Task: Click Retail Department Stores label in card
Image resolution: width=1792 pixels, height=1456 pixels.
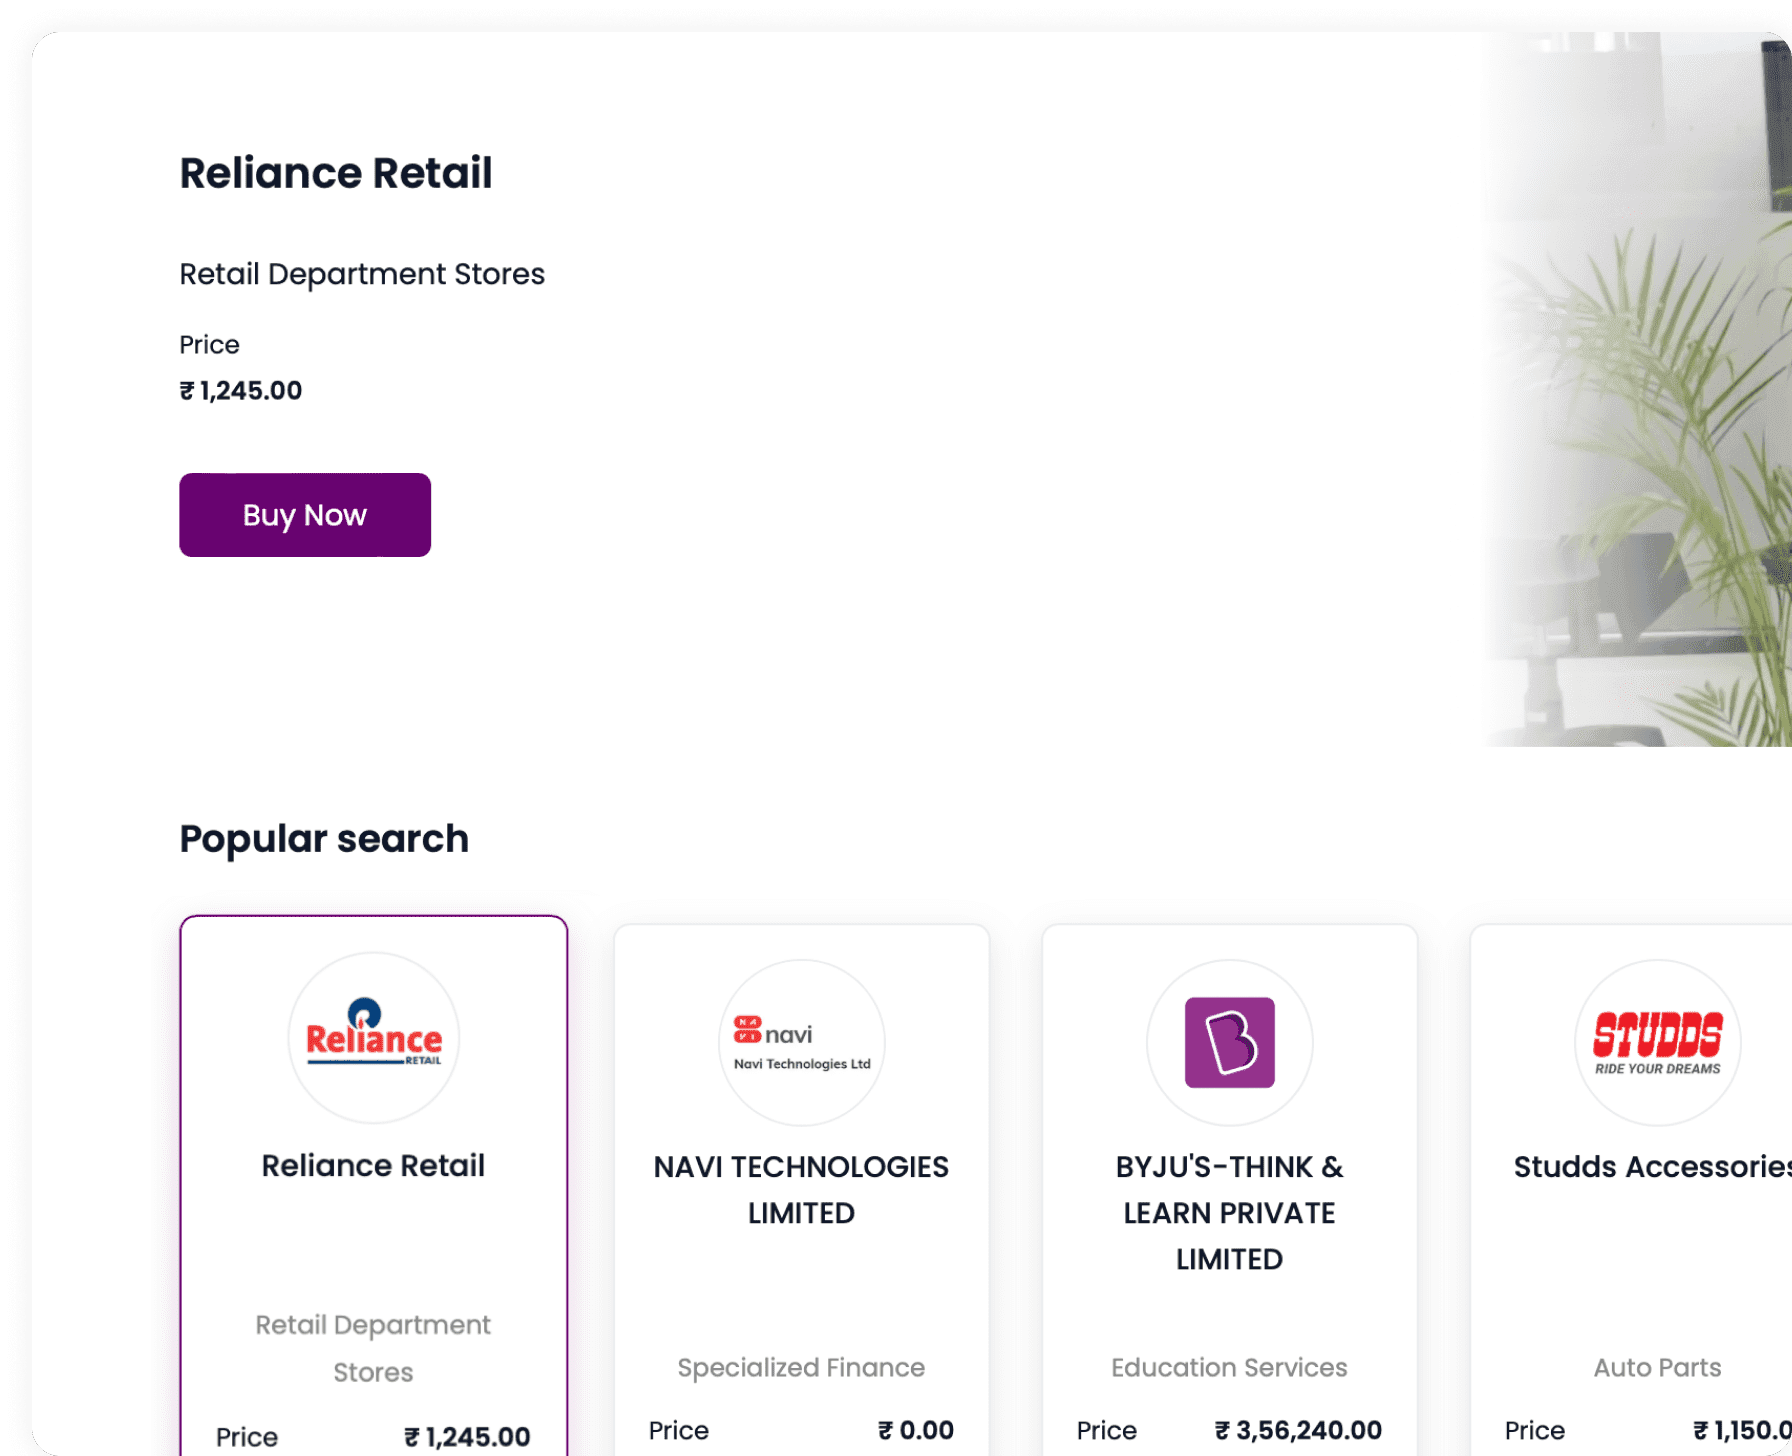Action: 373,1348
